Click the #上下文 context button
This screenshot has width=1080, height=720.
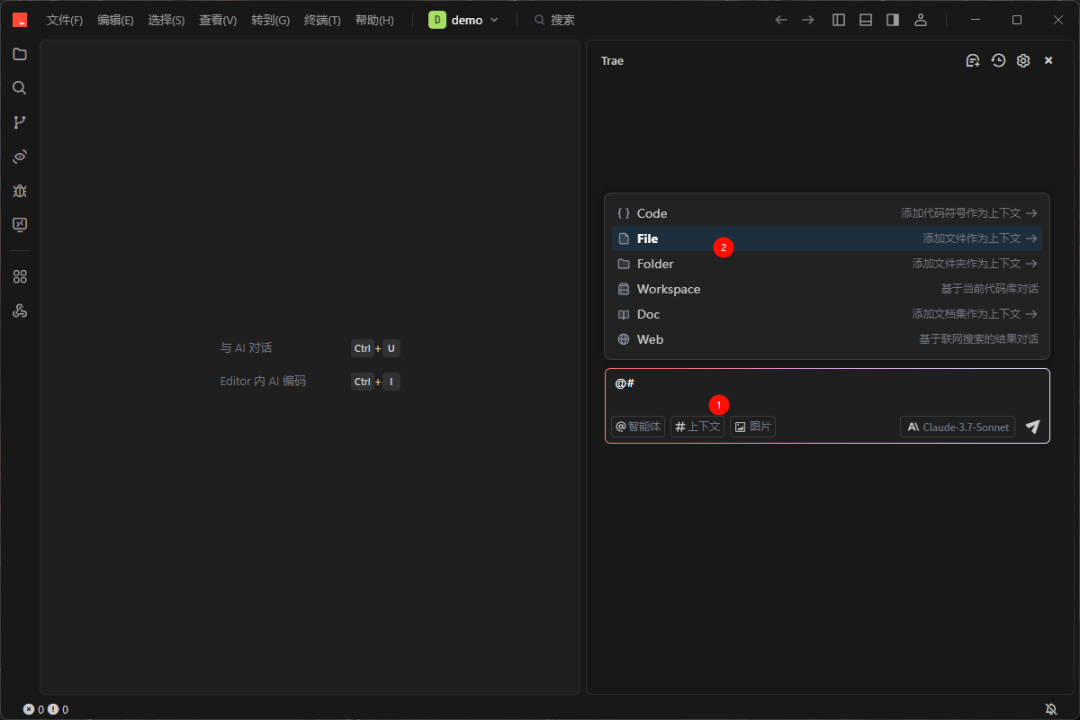pos(697,427)
